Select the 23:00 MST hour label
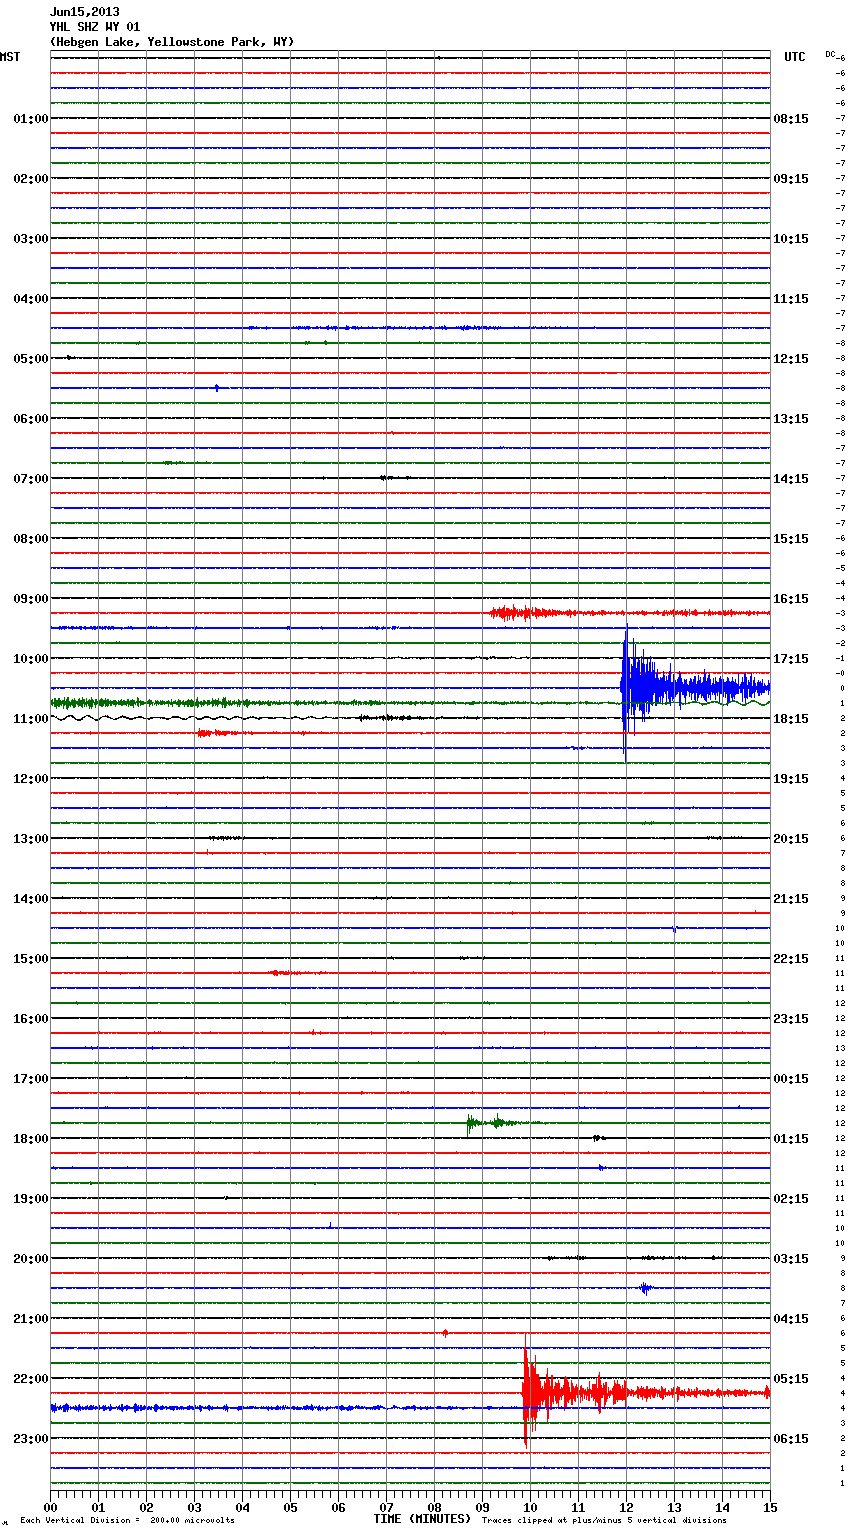This screenshot has width=850, height=1534. click(31, 1439)
